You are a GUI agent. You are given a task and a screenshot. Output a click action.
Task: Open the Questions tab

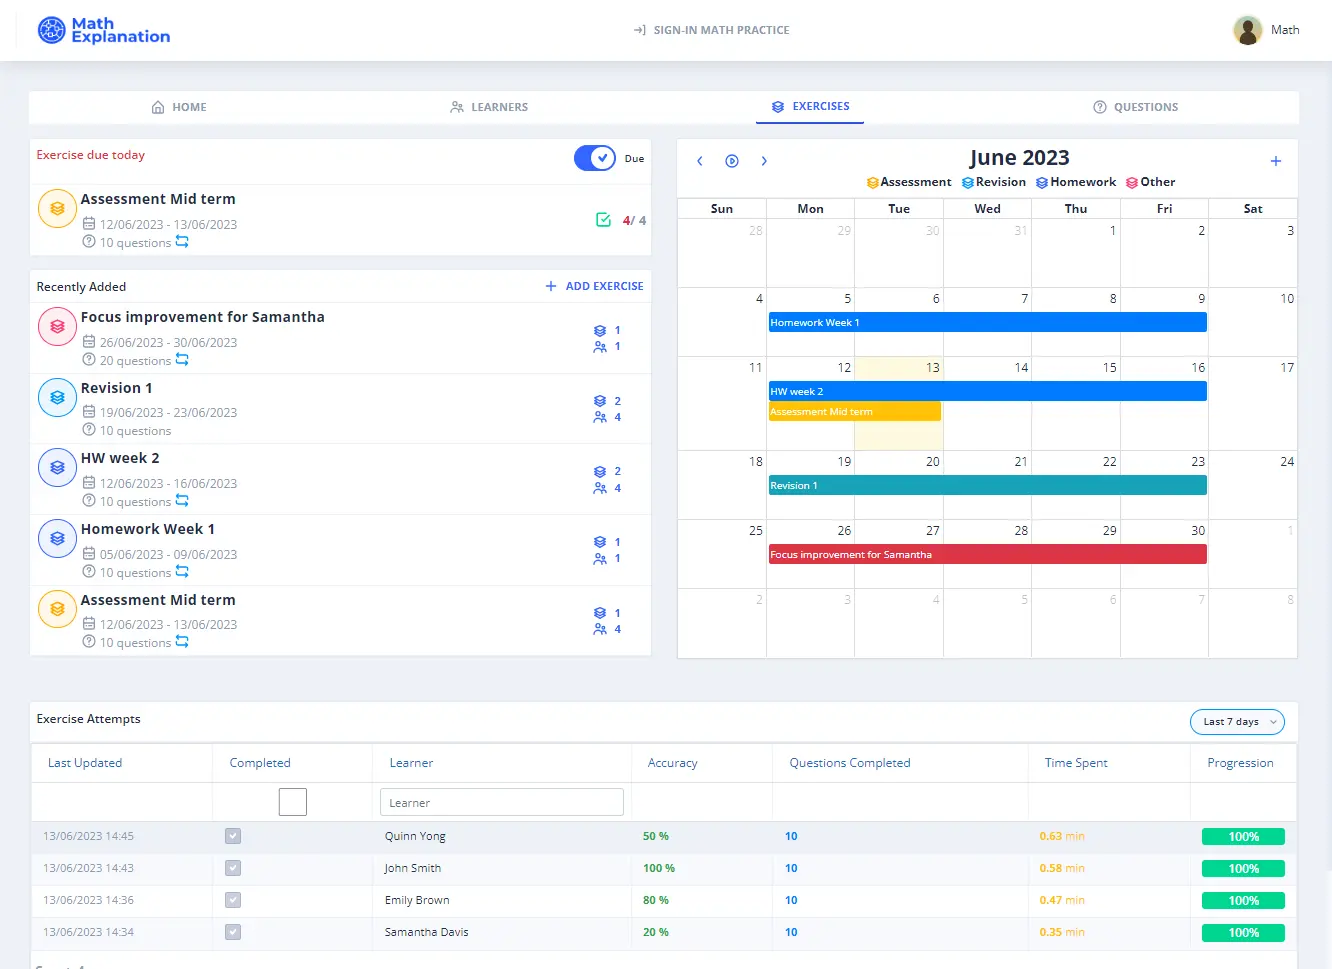1135,107
